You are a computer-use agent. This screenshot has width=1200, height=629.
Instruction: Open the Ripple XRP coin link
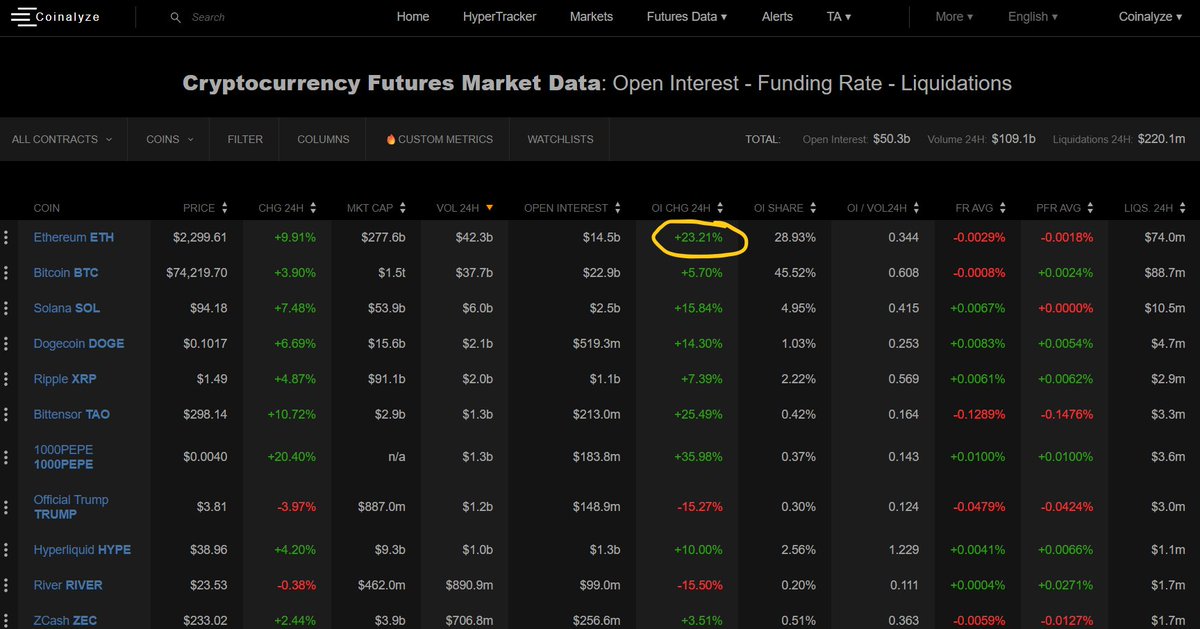click(65, 379)
